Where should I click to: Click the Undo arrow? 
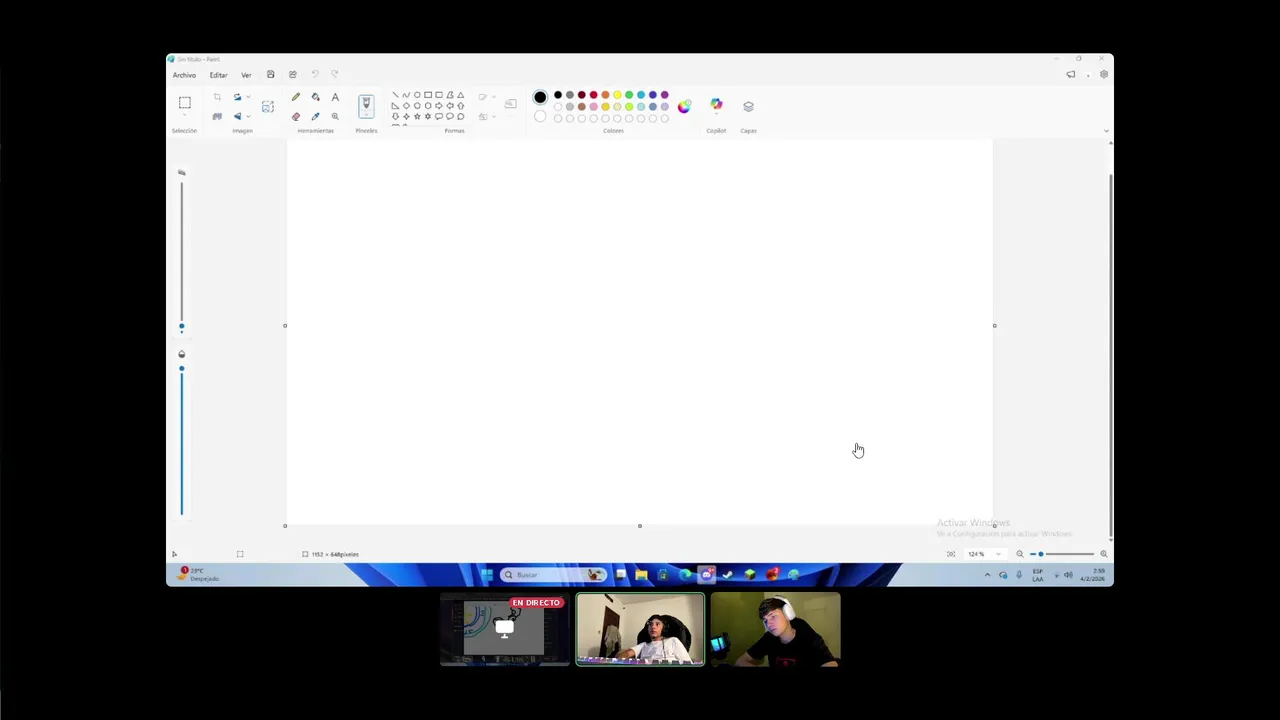(315, 75)
